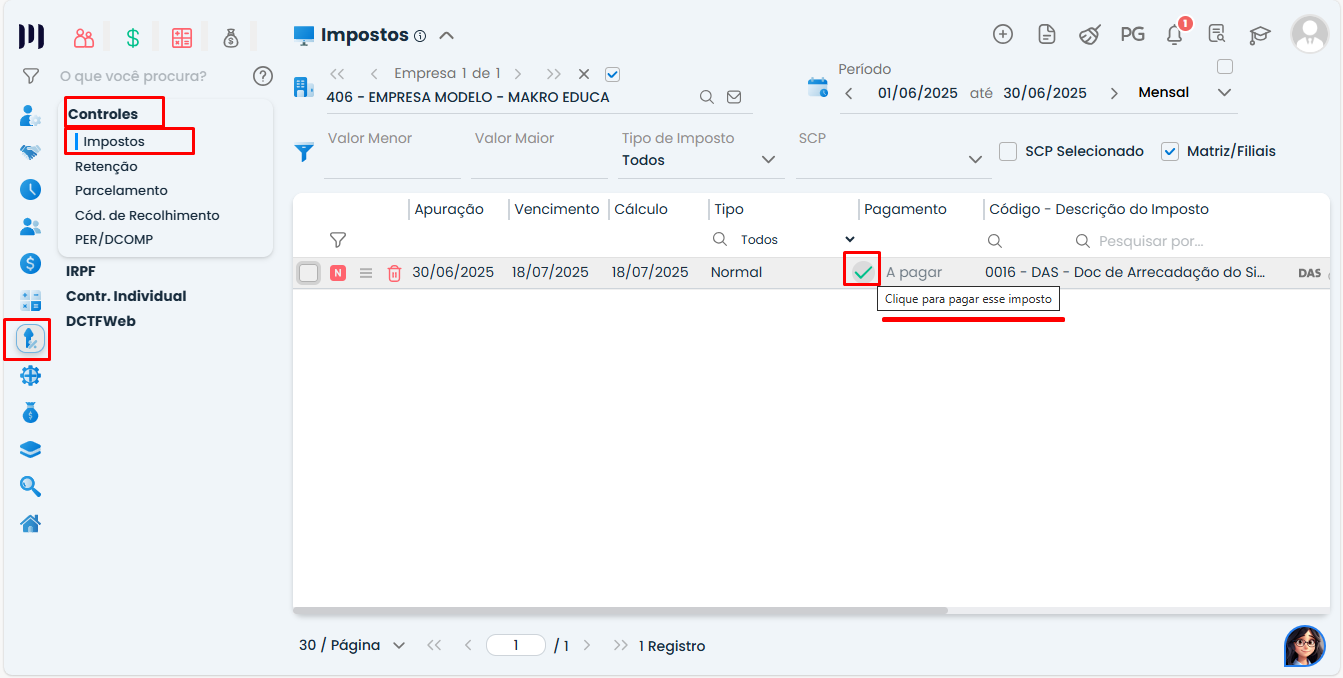The width and height of the screenshot is (1343, 678).
Task: Click the money bag icon in top bar
Action: (x=231, y=38)
